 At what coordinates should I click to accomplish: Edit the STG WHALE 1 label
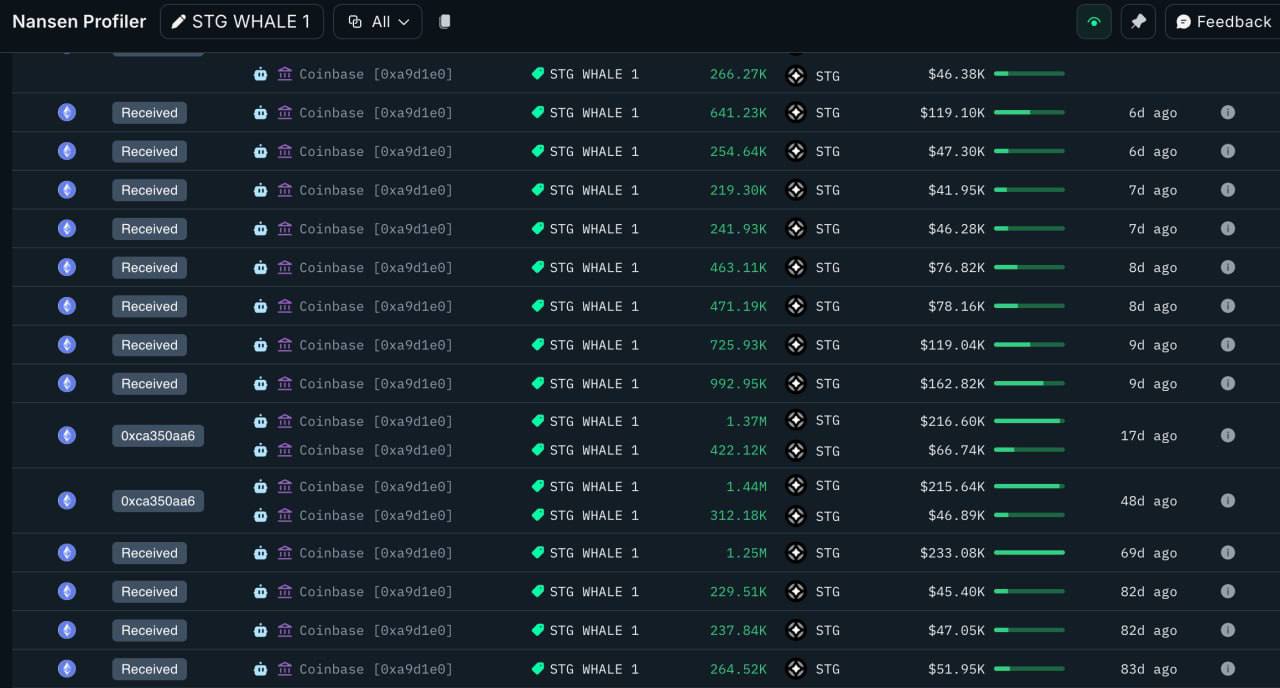click(241, 21)
